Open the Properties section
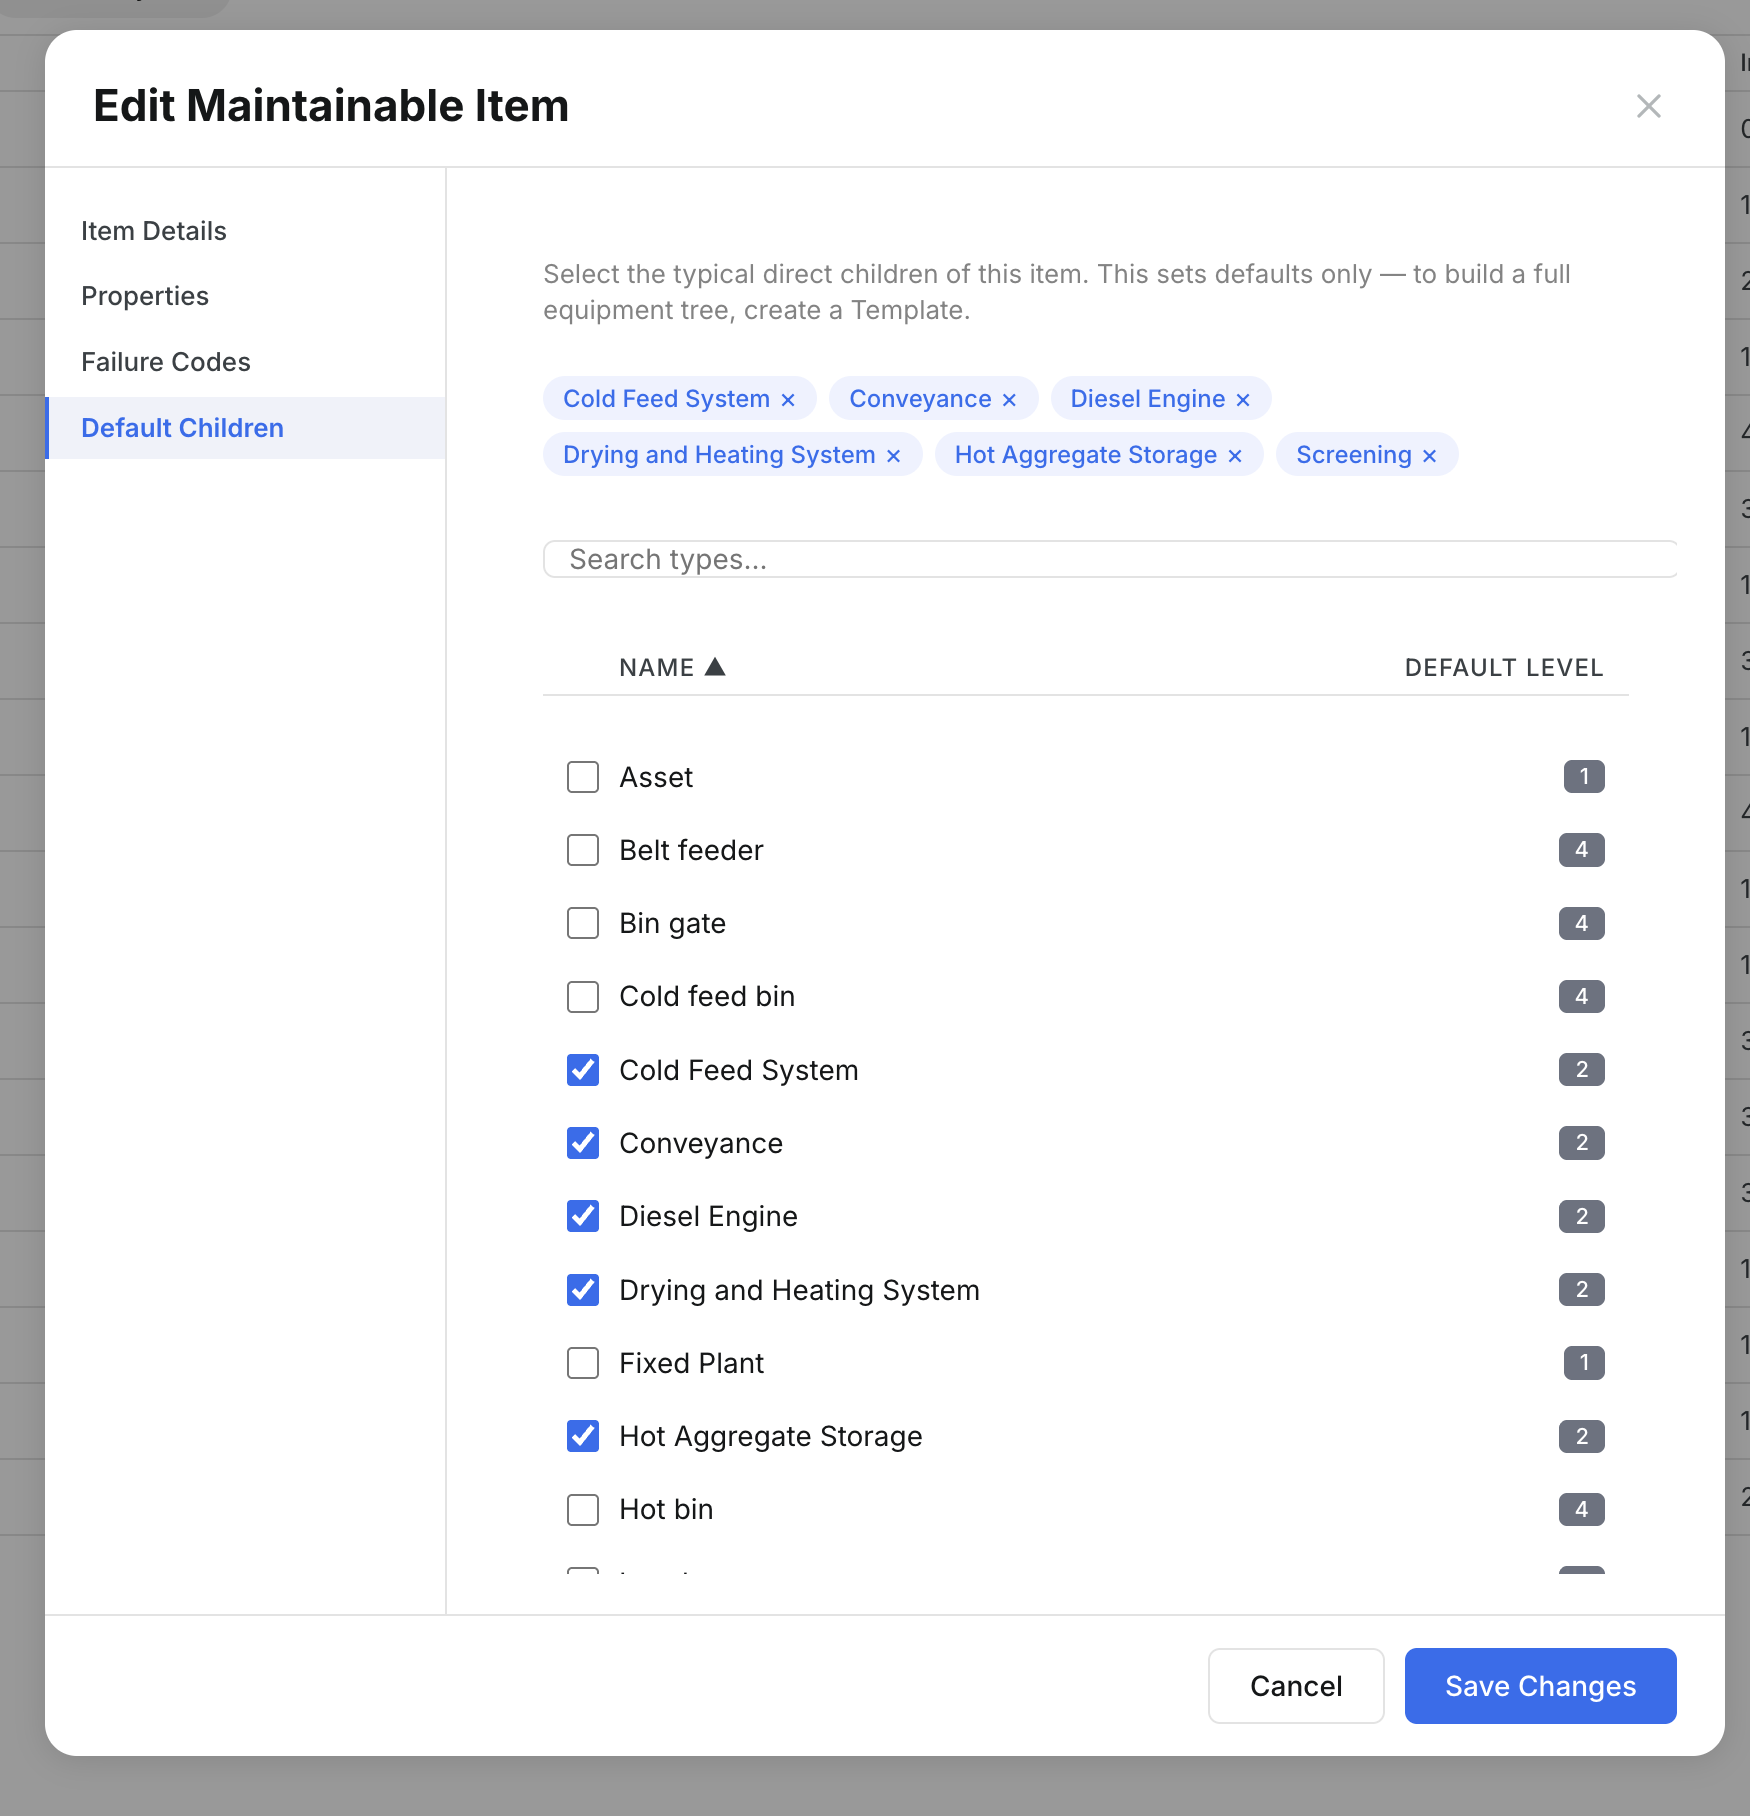1750x1816 pixels. coord(145,296)
